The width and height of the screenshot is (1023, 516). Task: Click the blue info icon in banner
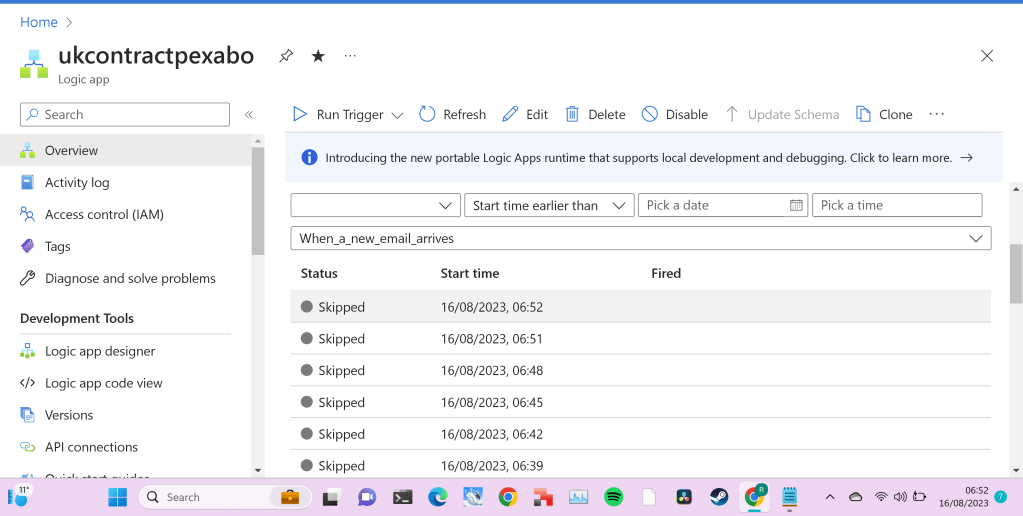(x=309, y=157)
